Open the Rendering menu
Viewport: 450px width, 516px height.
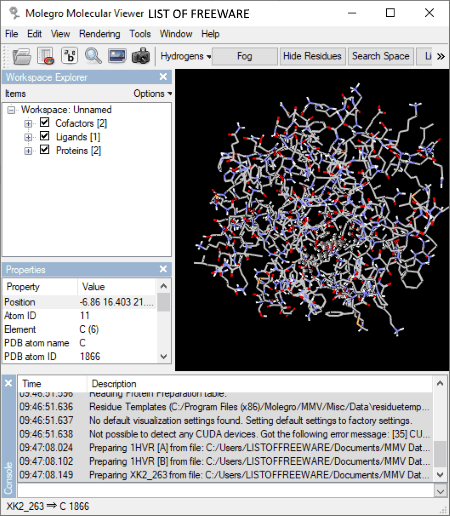tap(100, 34)
